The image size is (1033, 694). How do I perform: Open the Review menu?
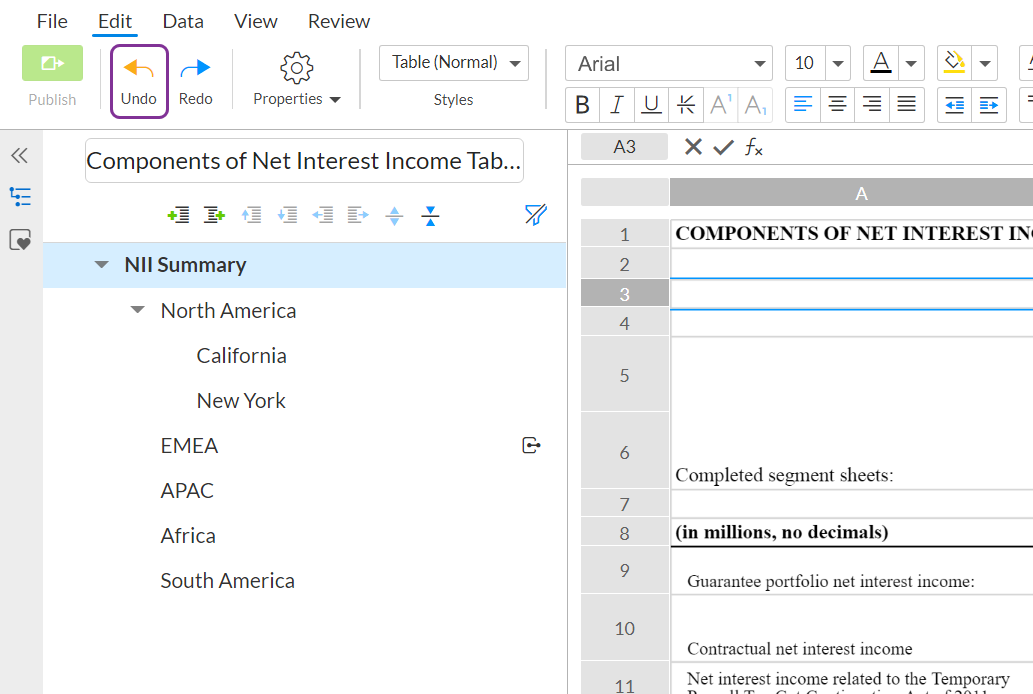coord(338,20)
